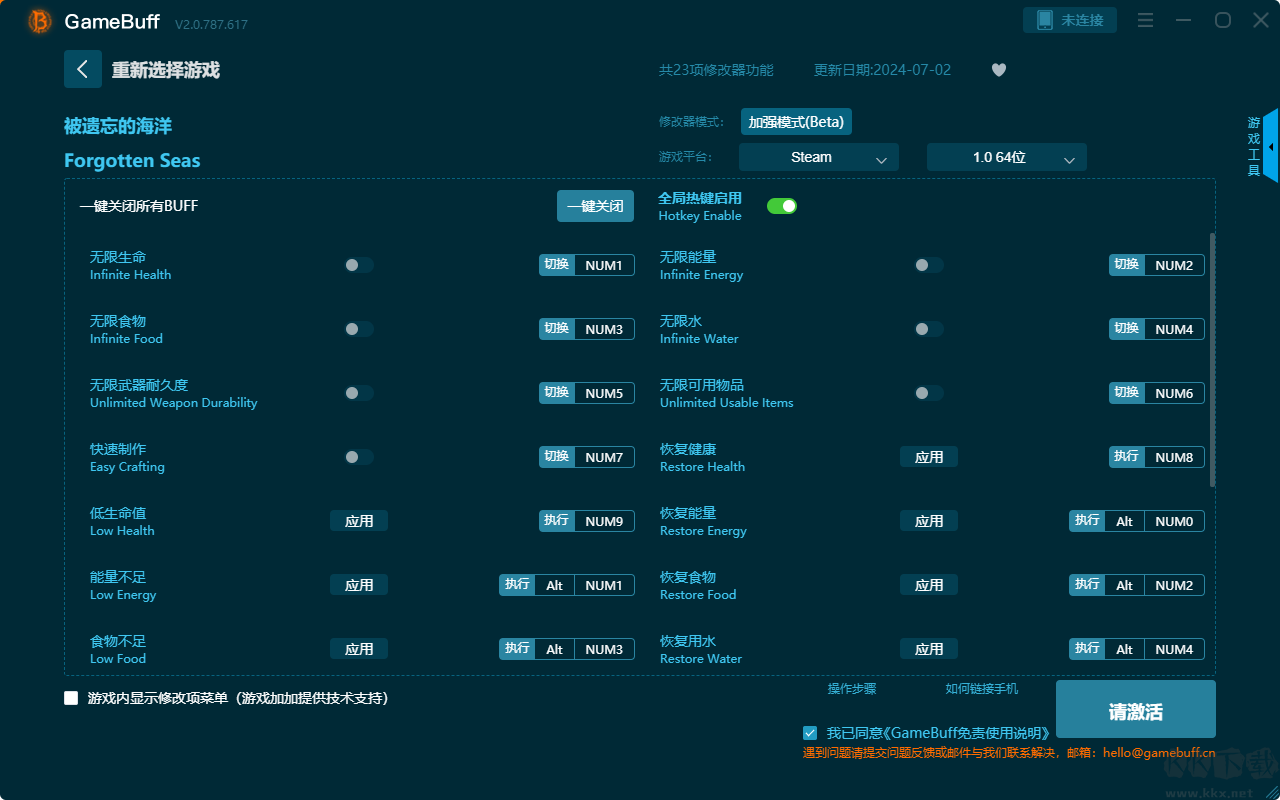The image size is (1280, 800).
Task: Click 一键关闭 to disable all buffs
Action: [x=595, y=206]
